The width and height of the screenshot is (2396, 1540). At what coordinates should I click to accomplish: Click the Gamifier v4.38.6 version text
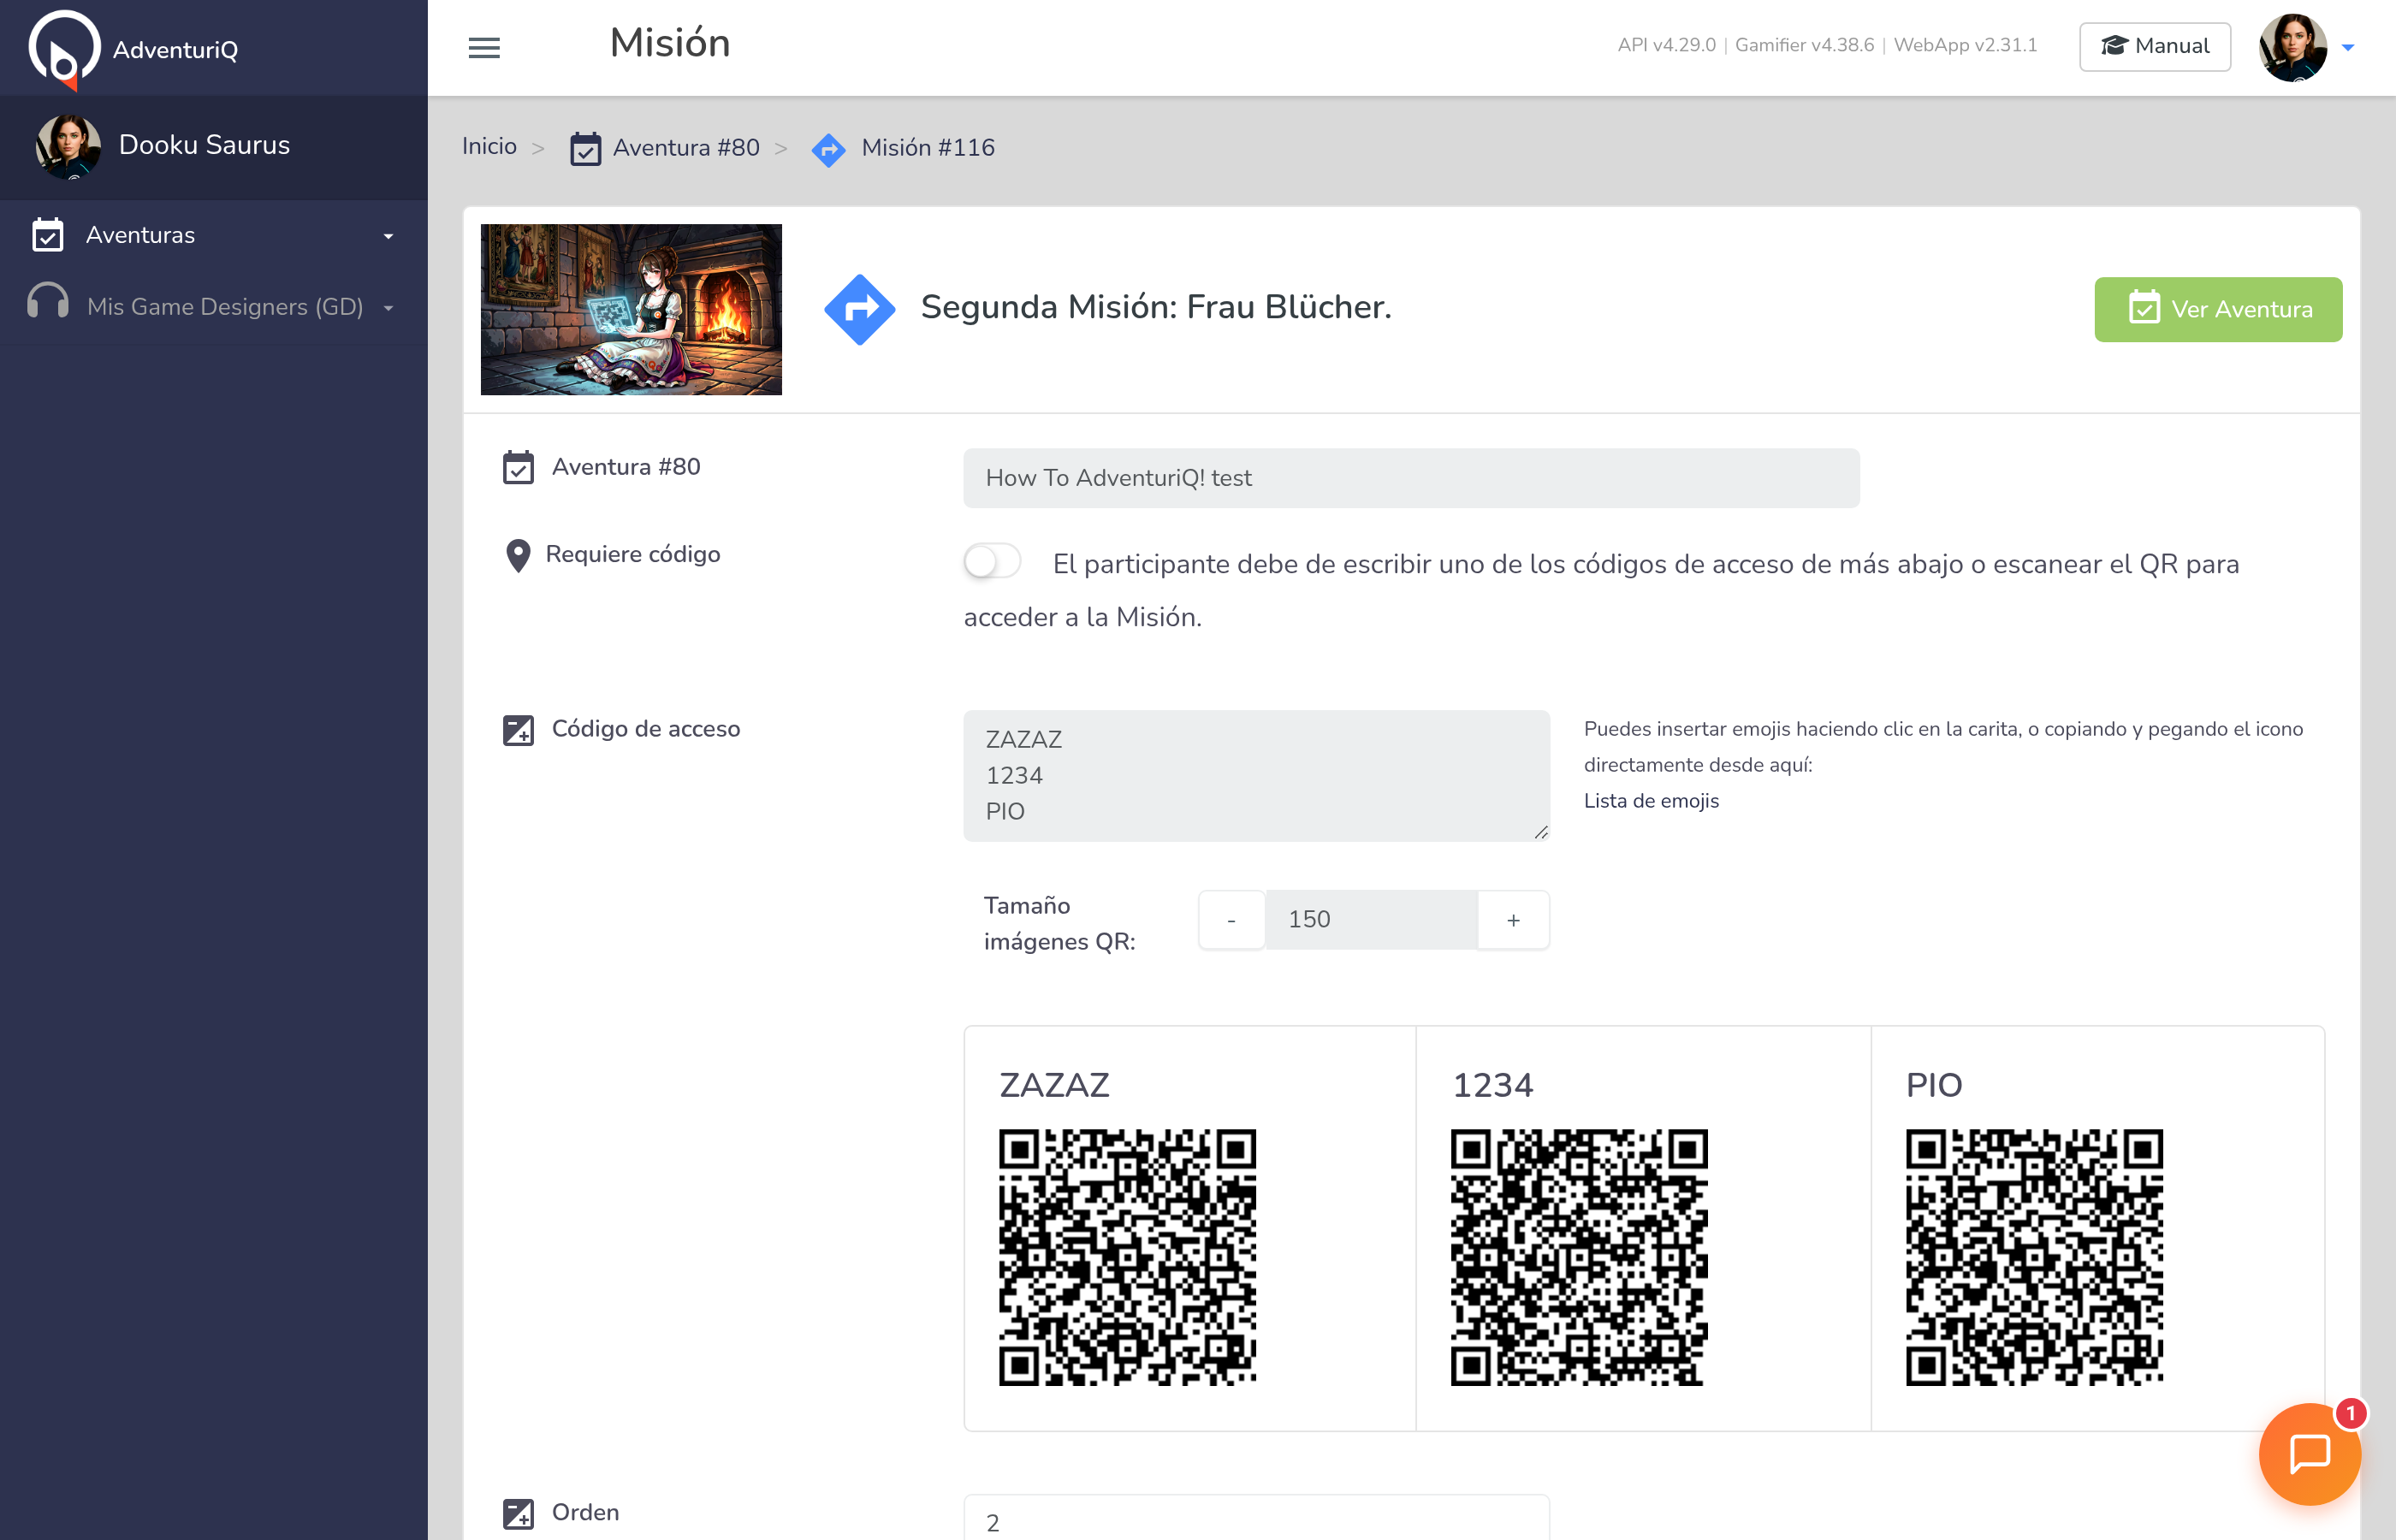tap(1804, 45)
